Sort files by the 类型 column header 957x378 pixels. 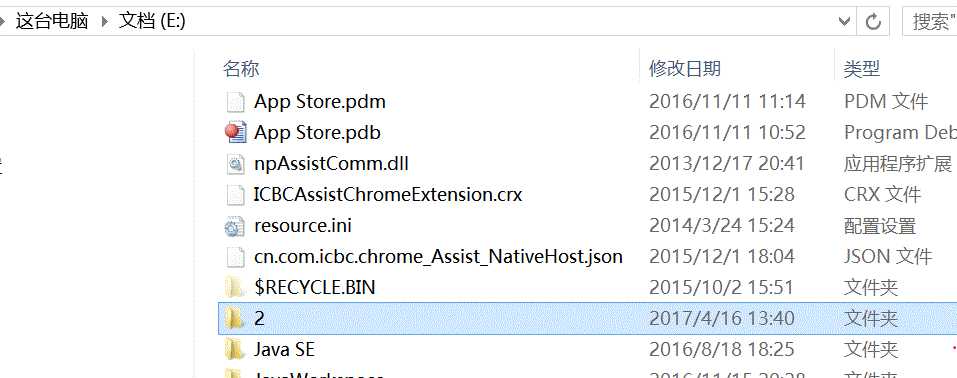862,68
